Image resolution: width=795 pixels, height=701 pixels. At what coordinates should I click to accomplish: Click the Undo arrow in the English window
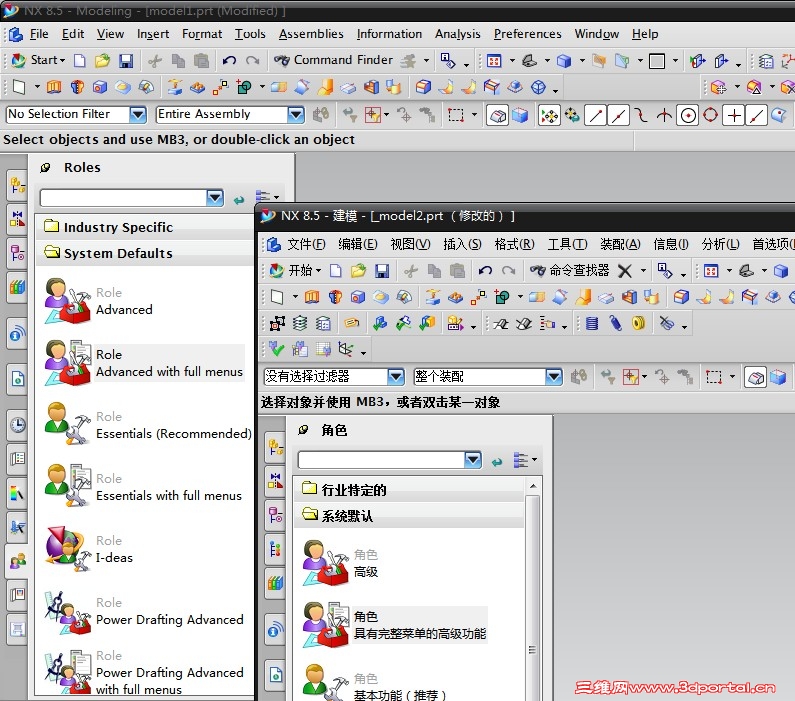coord(229,61)
